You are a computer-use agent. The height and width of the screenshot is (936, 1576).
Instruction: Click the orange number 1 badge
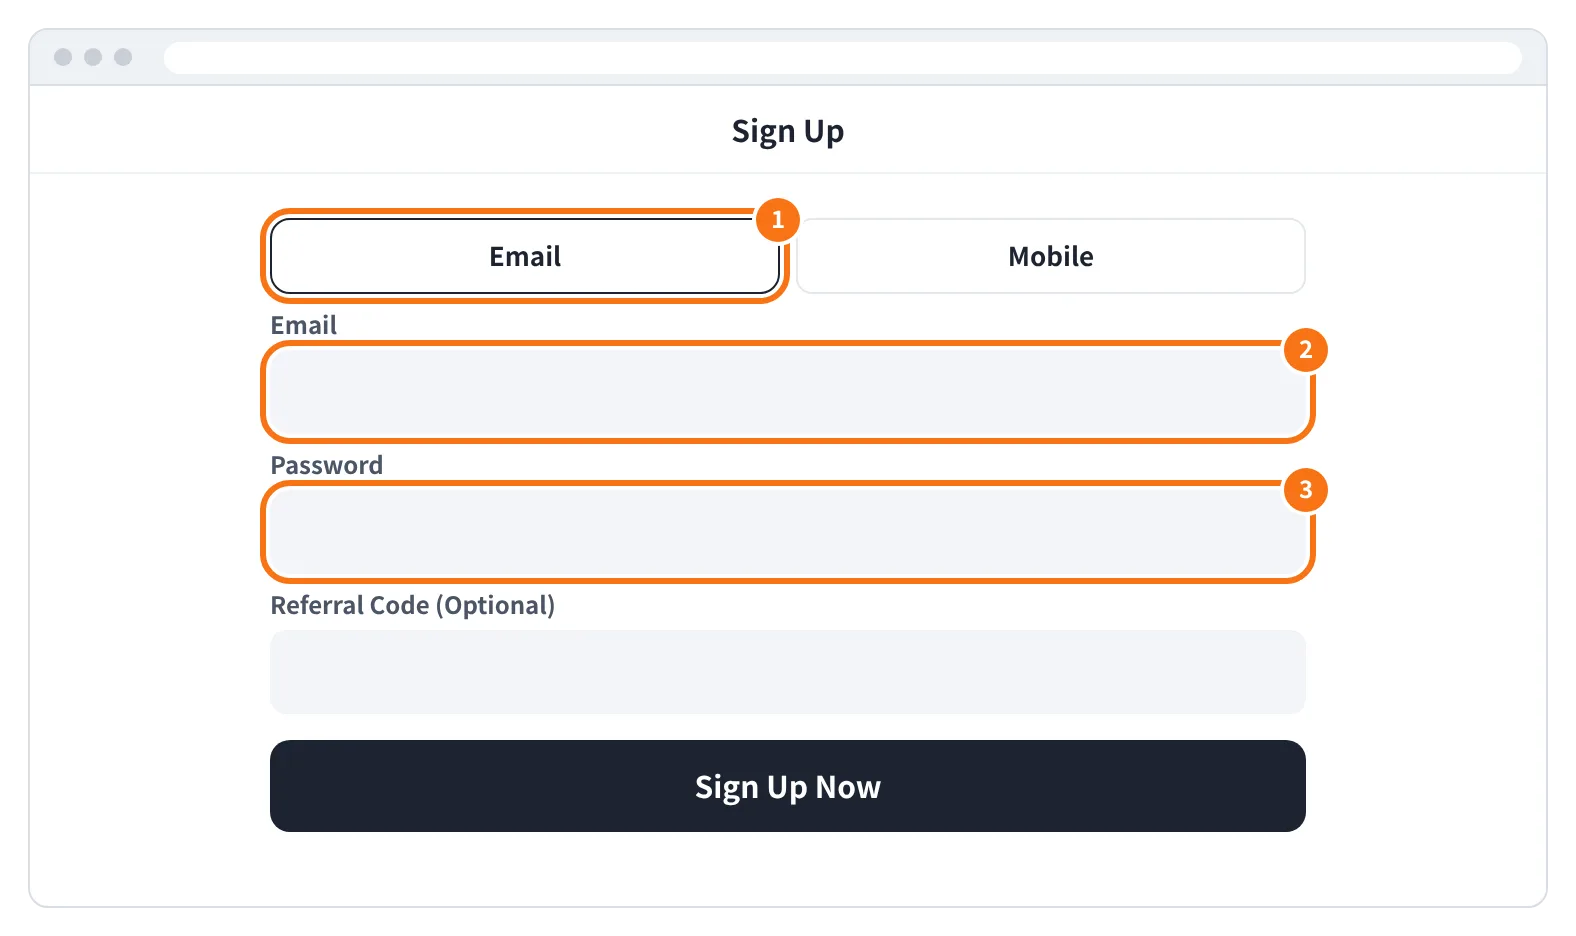778,220
